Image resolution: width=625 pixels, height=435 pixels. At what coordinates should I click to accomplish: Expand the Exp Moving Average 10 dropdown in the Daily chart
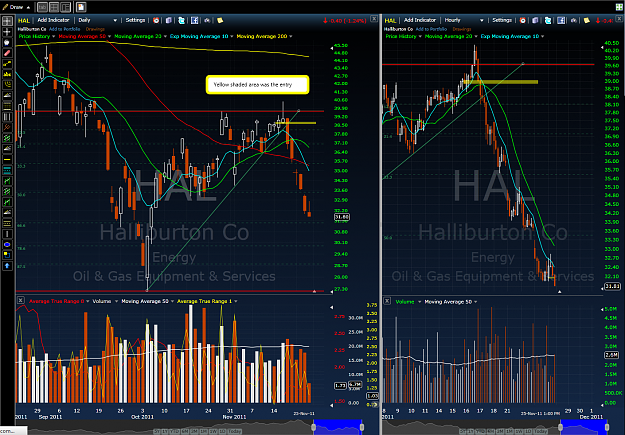tap(232, 37)
